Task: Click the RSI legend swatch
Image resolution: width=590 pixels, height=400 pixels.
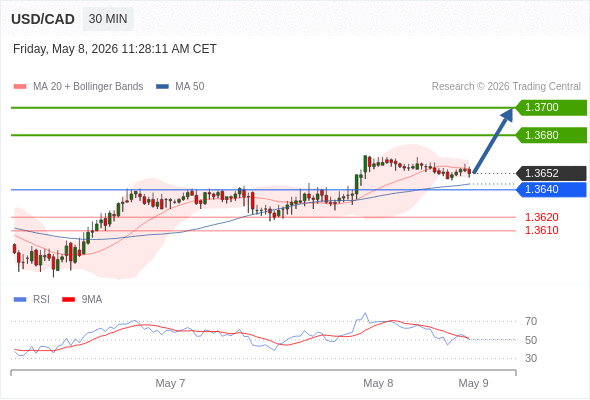Action: (x=20, y=300)
